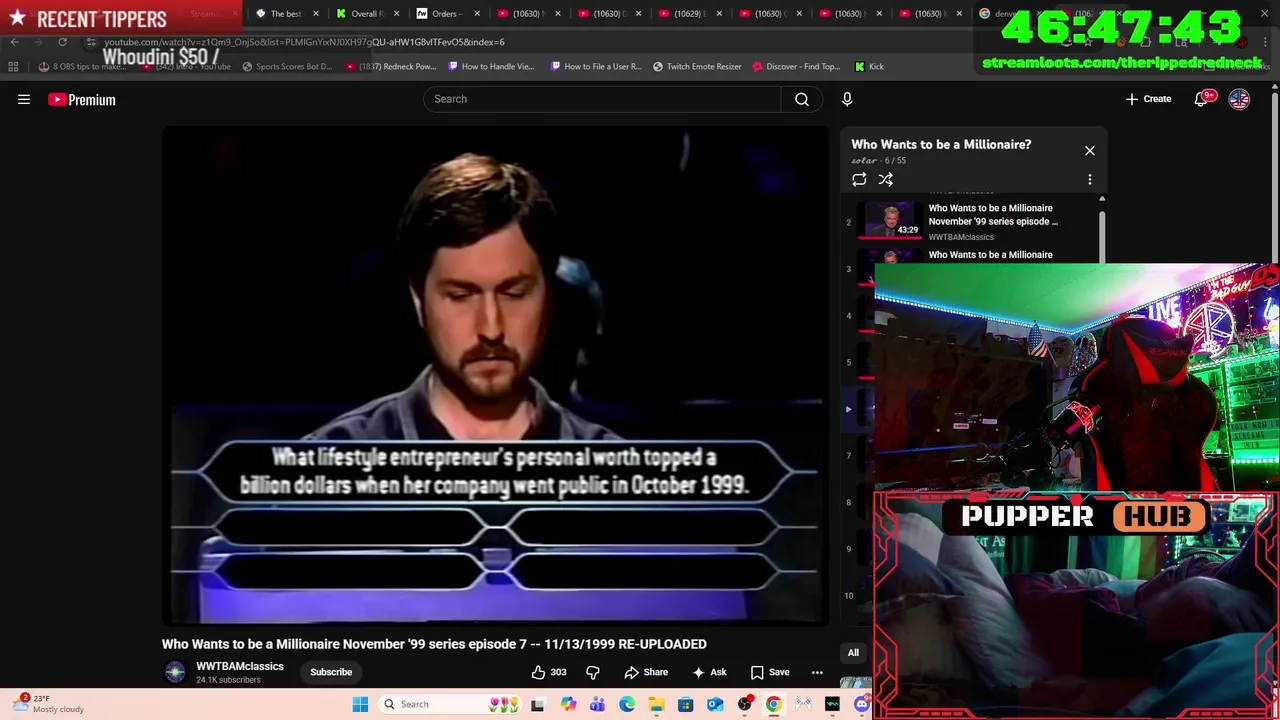
Task: Open the Kick bookmark
Action: tap(869, 67)
